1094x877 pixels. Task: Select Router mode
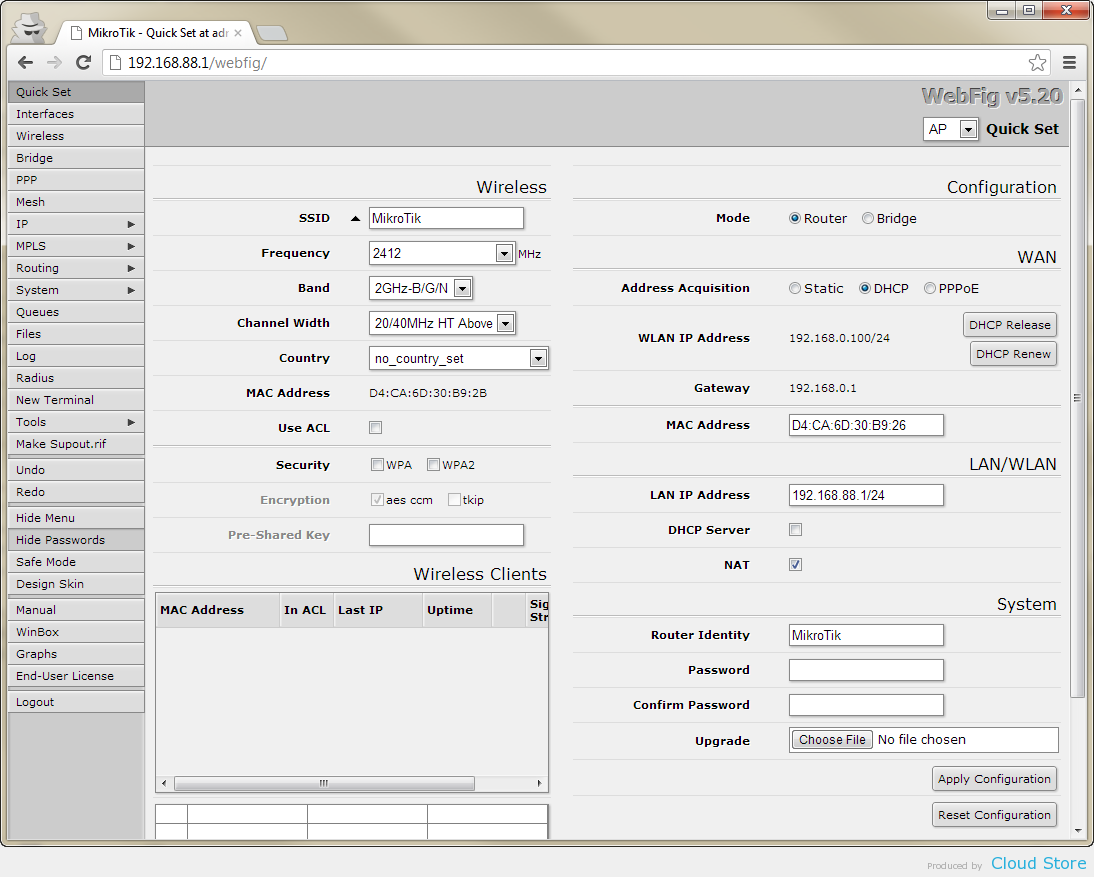(795, 218)
